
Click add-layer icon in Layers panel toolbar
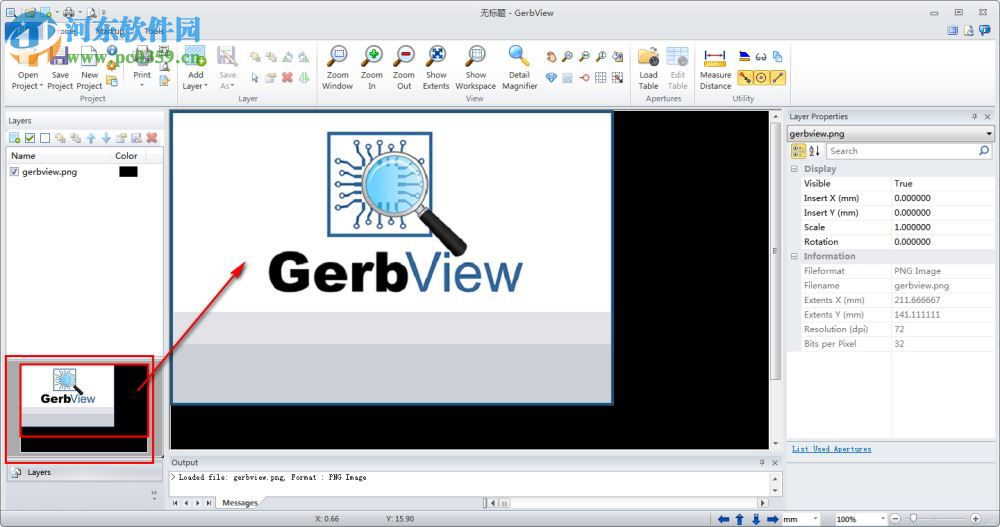pos(14,138)
